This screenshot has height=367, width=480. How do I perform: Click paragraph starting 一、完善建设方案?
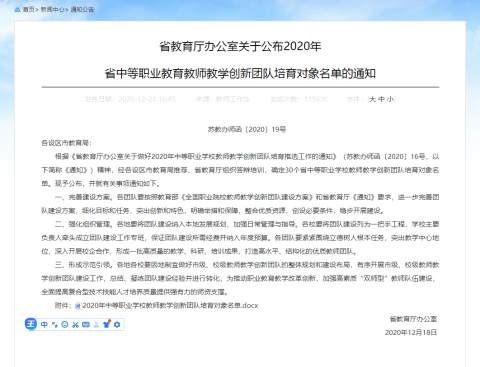click(240, 204)
